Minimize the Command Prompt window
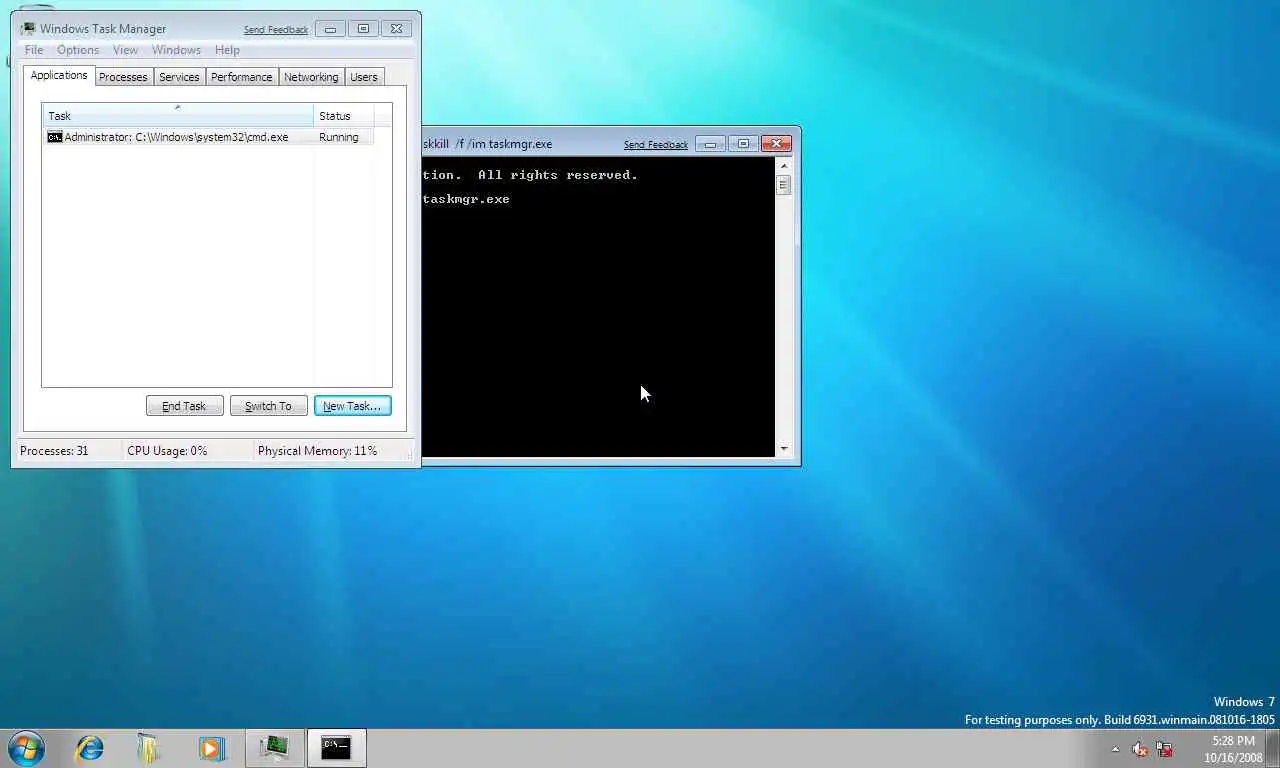The width and height of the screenshot is (1280, 768). [710, 144]
